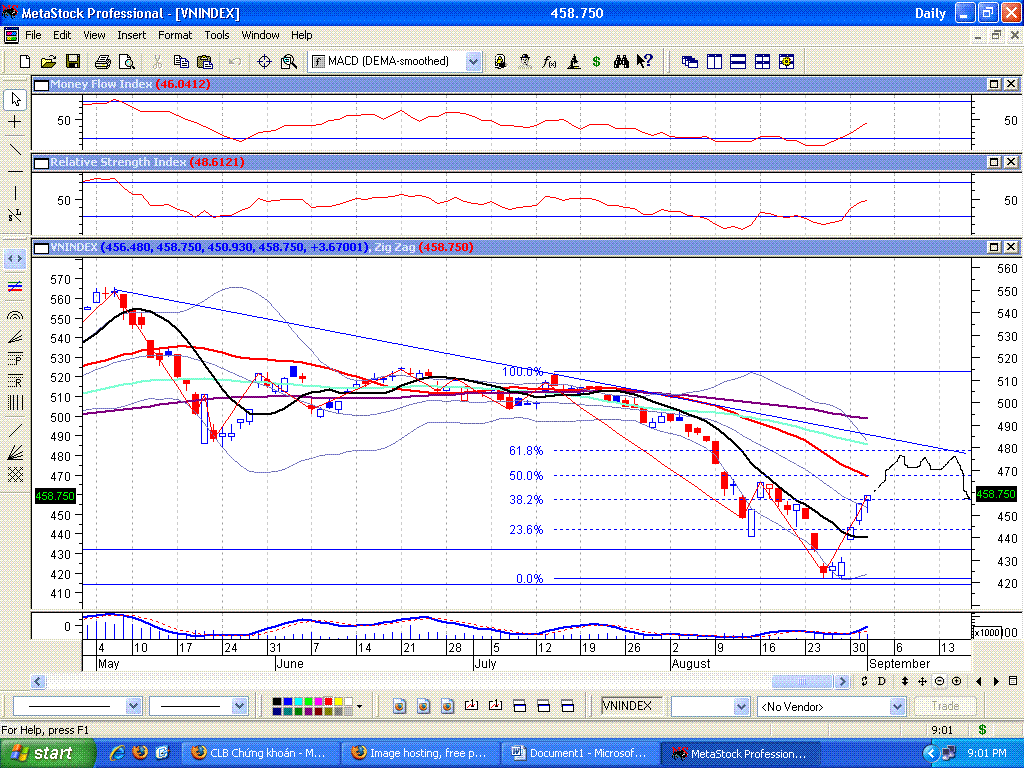
Task: Toggle the D periodicity button
Action: pyautogui.click(x=882, y=681)
